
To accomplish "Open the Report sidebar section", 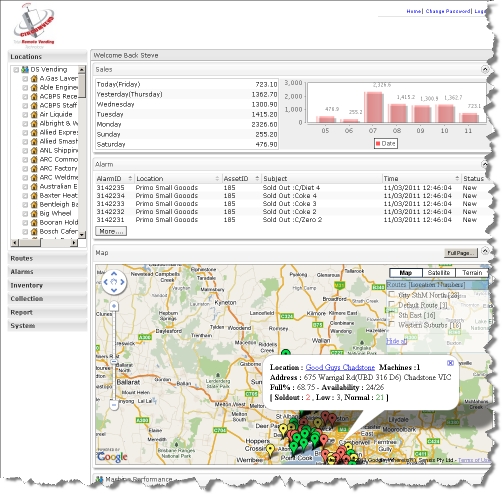I will (x=47, y=312).
